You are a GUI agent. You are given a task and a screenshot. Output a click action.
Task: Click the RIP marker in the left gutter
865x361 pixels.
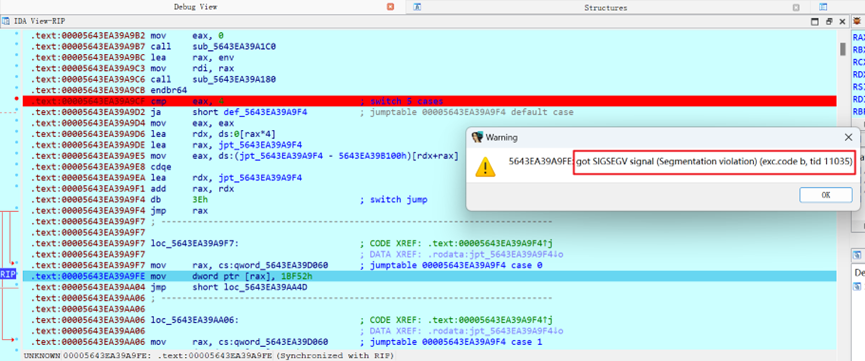(8, 274)
